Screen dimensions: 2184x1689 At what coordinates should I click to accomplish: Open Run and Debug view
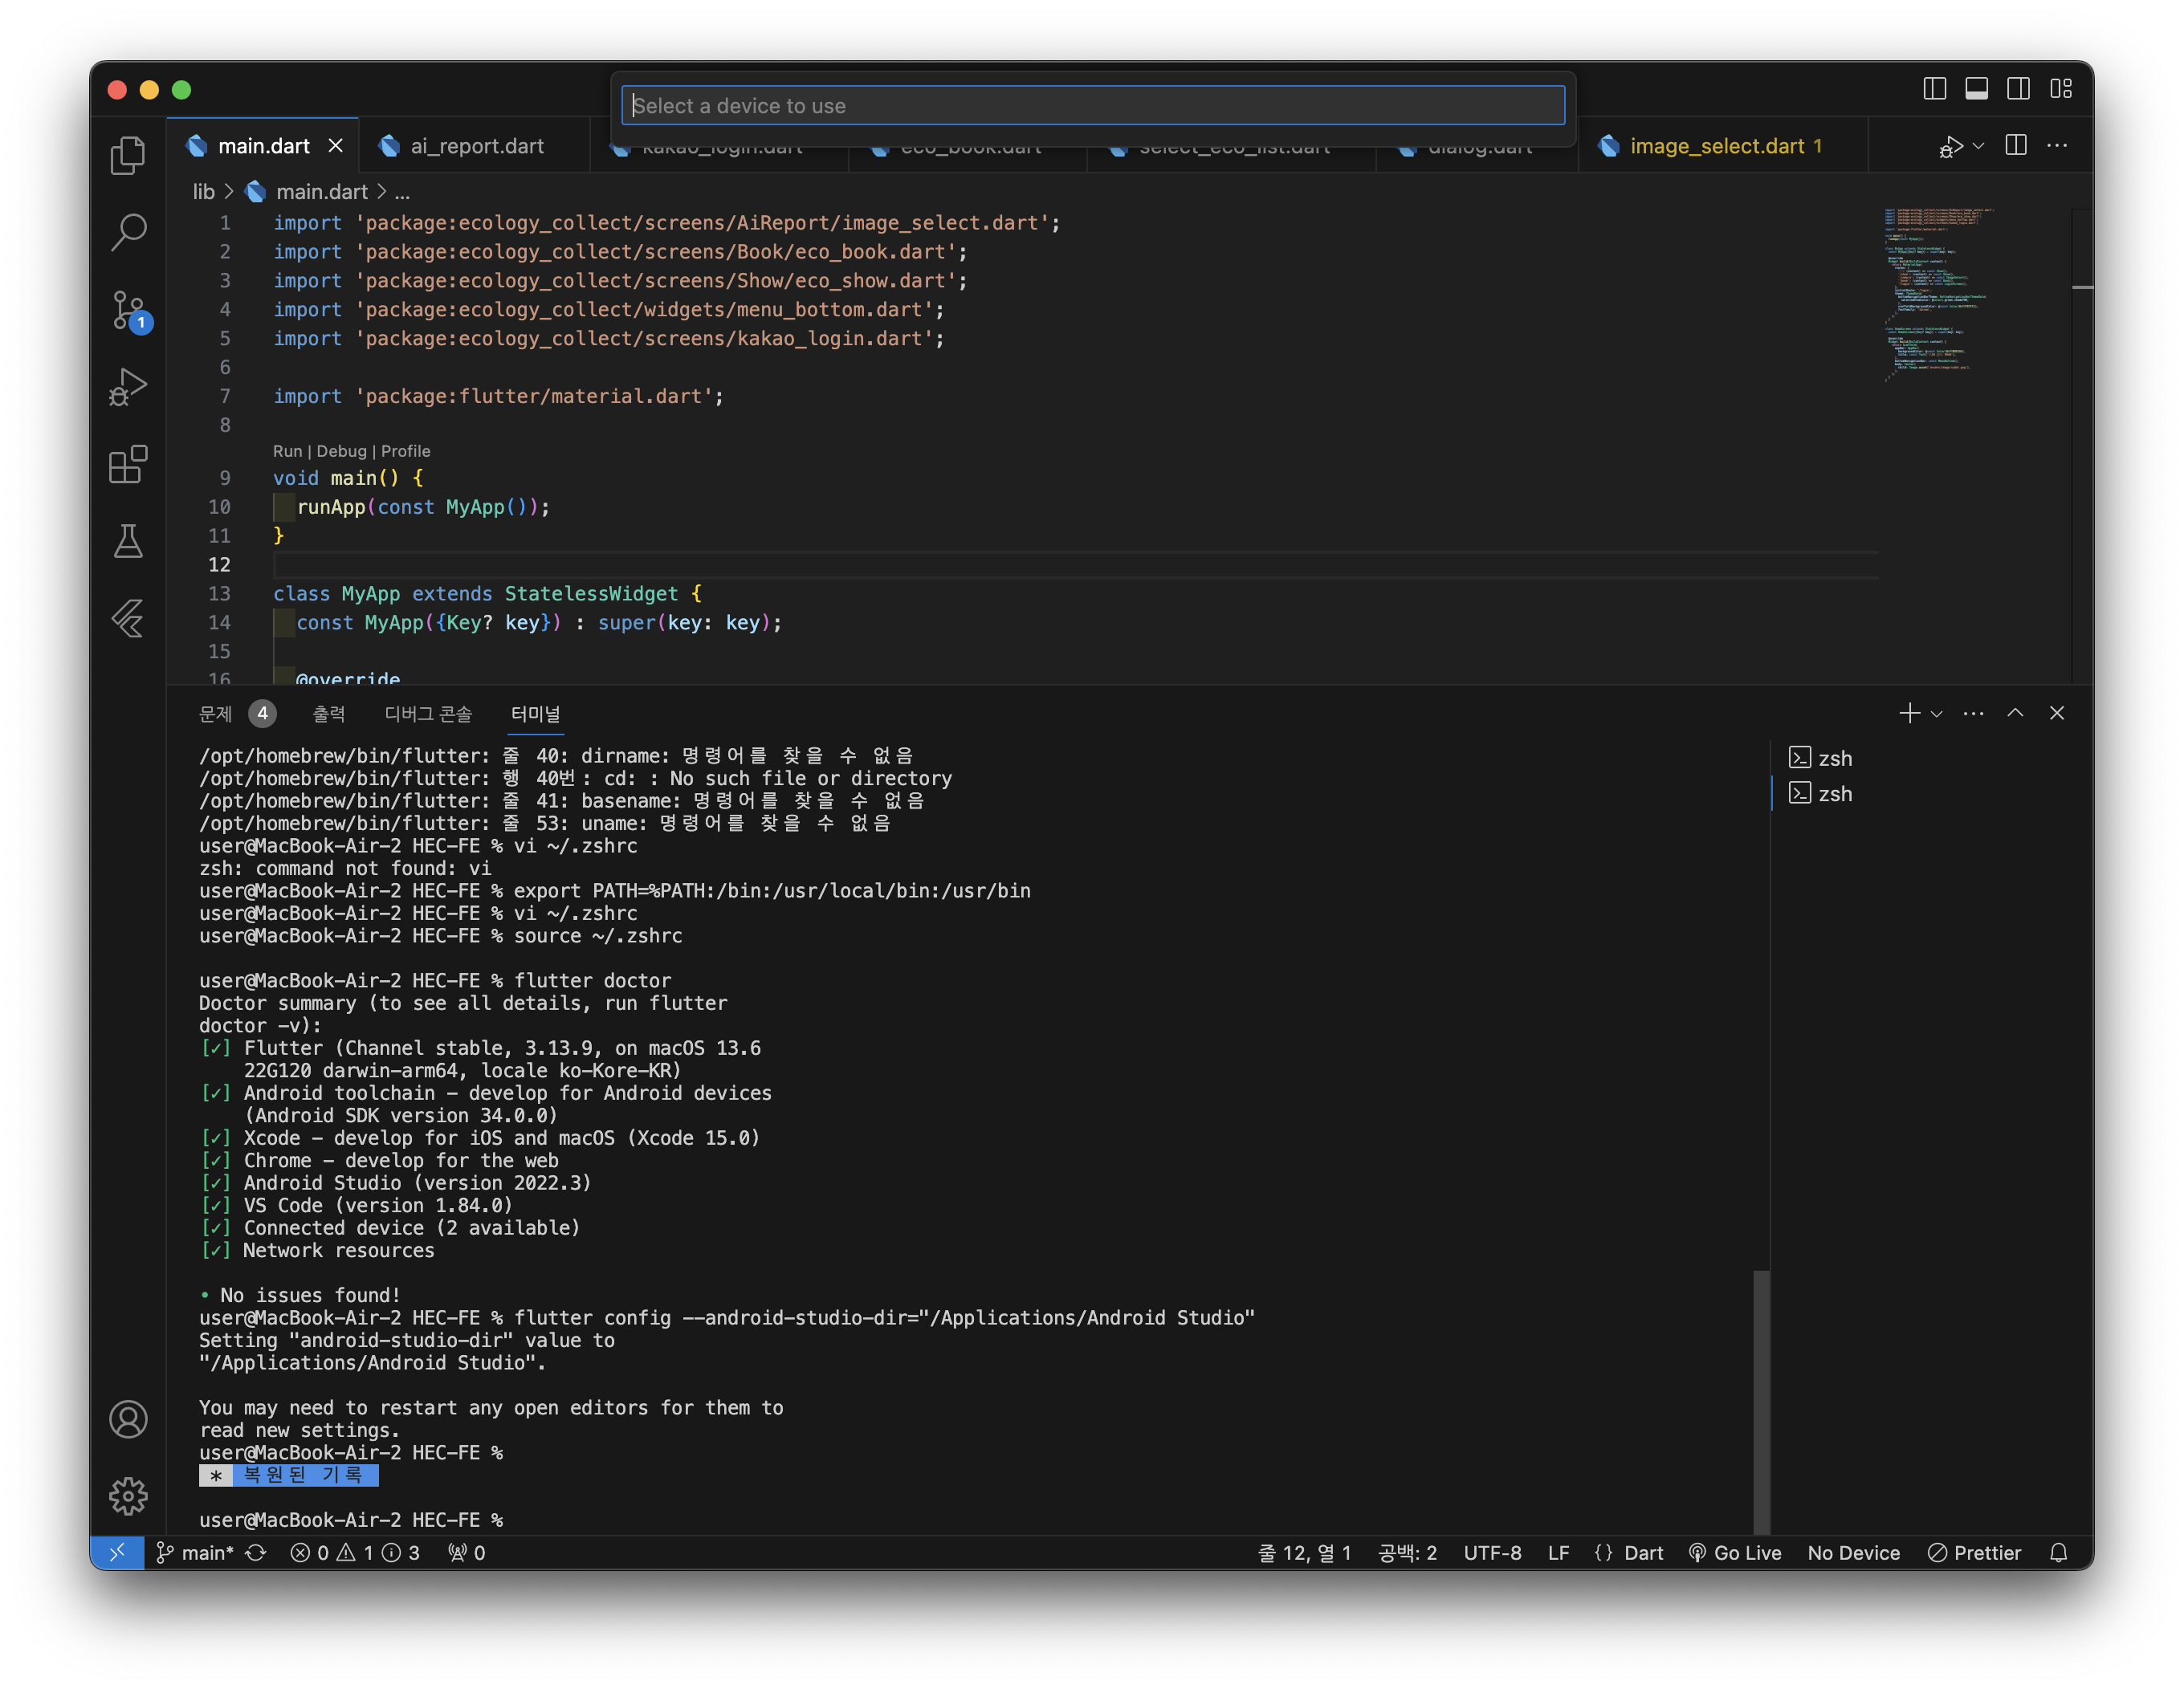click(128, 387)
